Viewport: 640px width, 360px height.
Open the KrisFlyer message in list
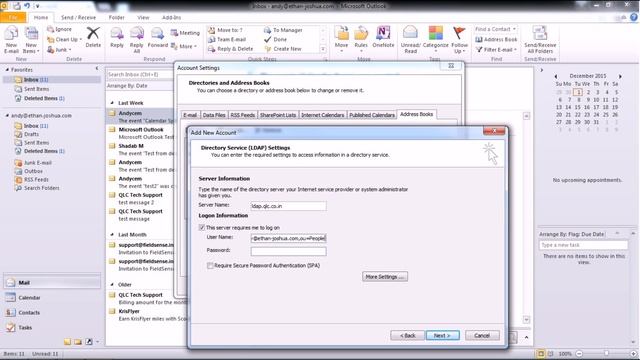[148, 315]
